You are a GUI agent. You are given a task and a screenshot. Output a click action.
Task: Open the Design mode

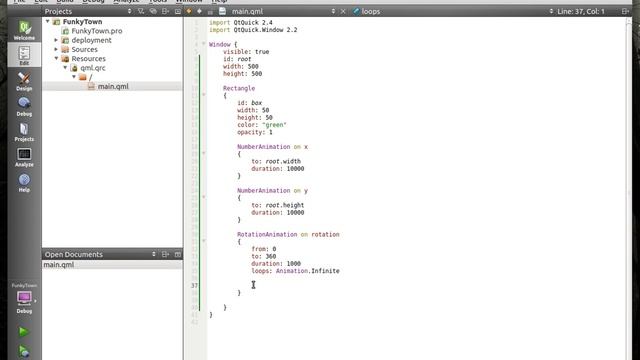24,81
